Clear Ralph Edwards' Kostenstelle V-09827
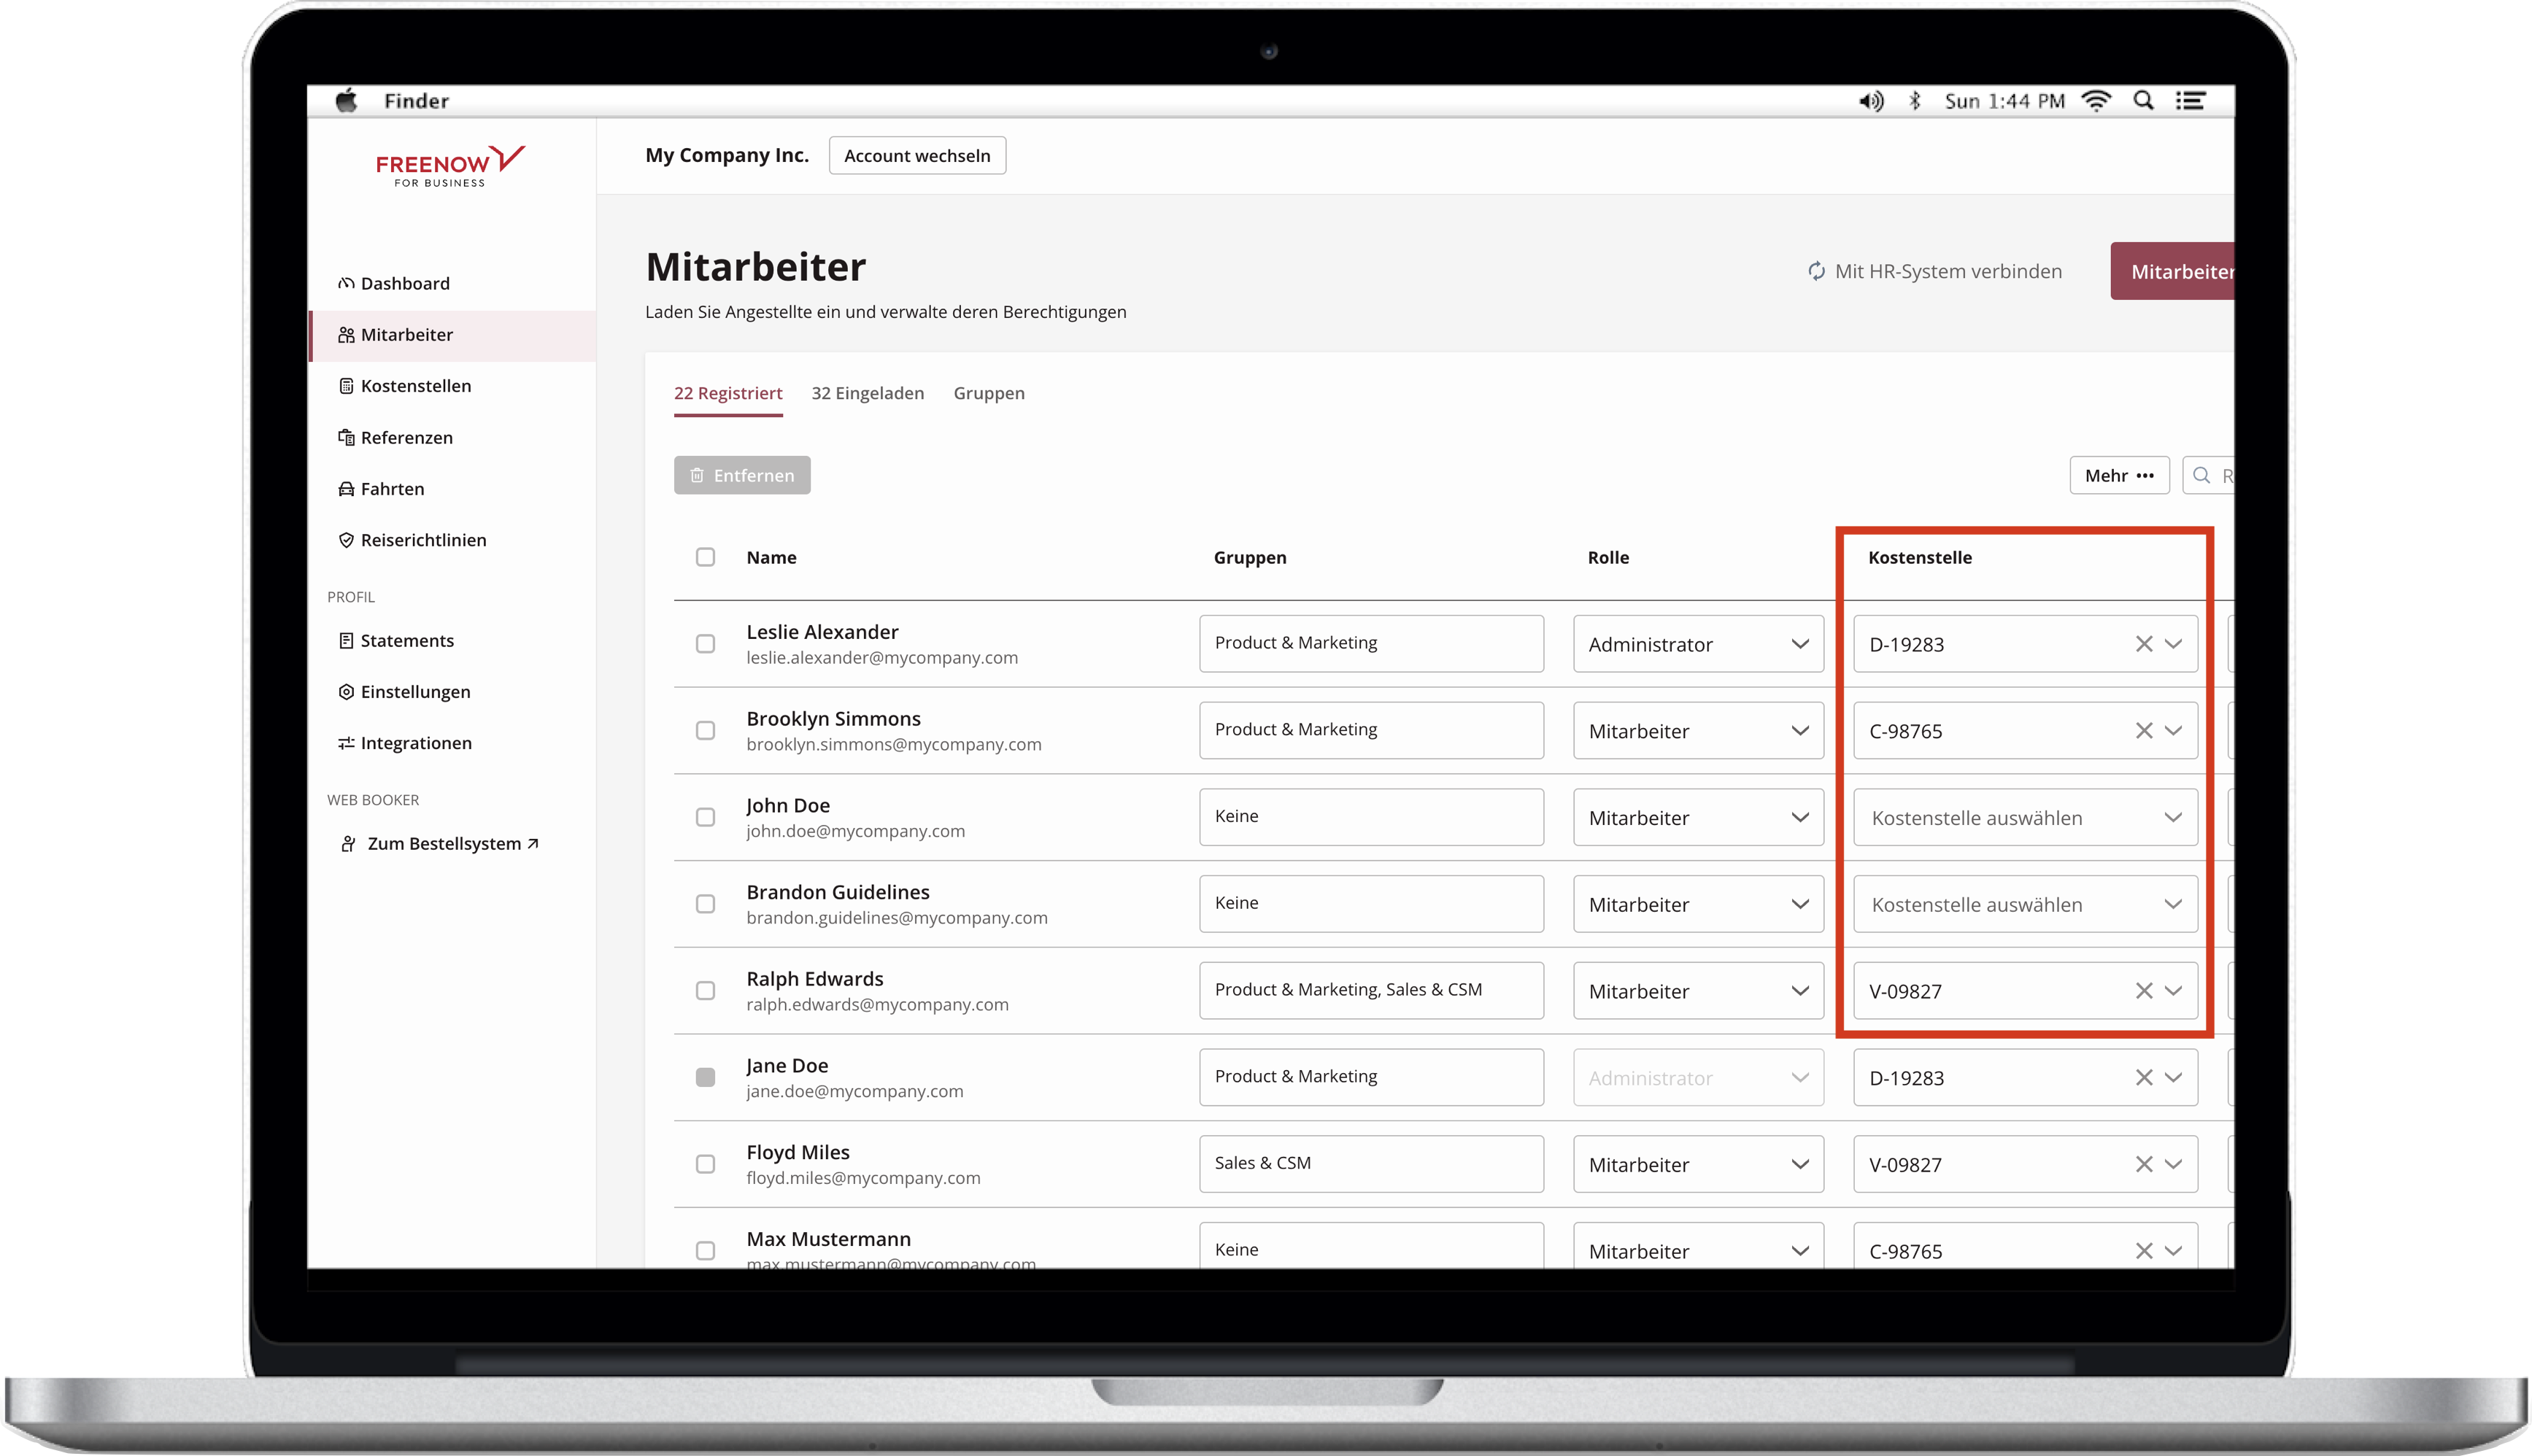 tap(2143, 991)
